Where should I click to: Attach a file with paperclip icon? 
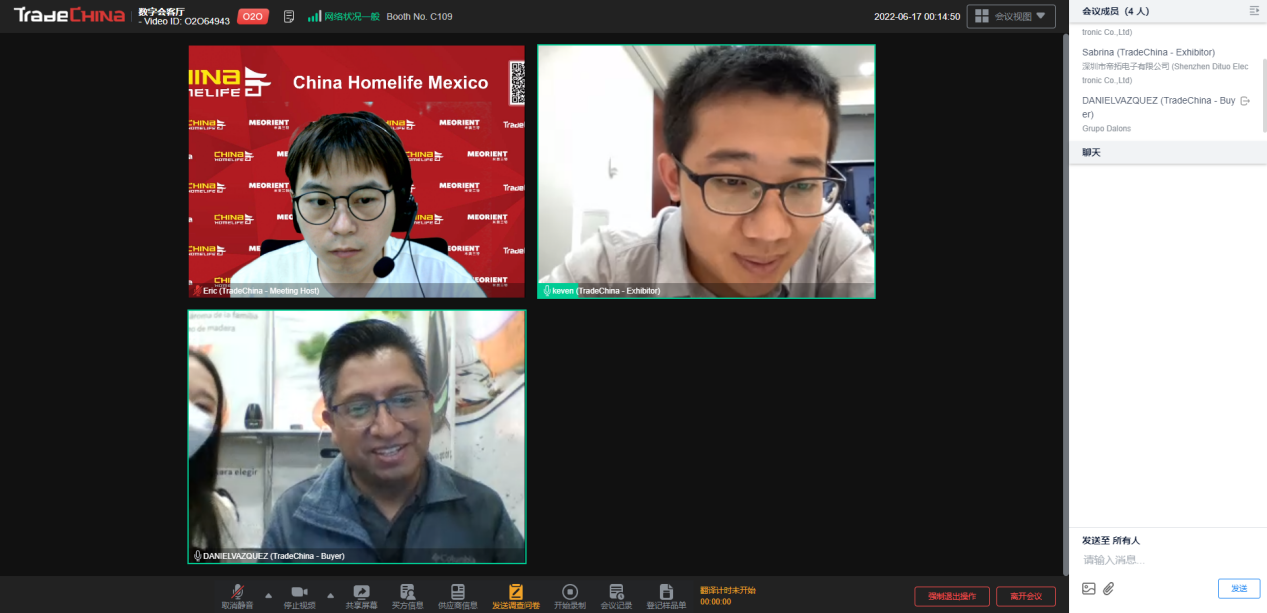[1108, 588]
